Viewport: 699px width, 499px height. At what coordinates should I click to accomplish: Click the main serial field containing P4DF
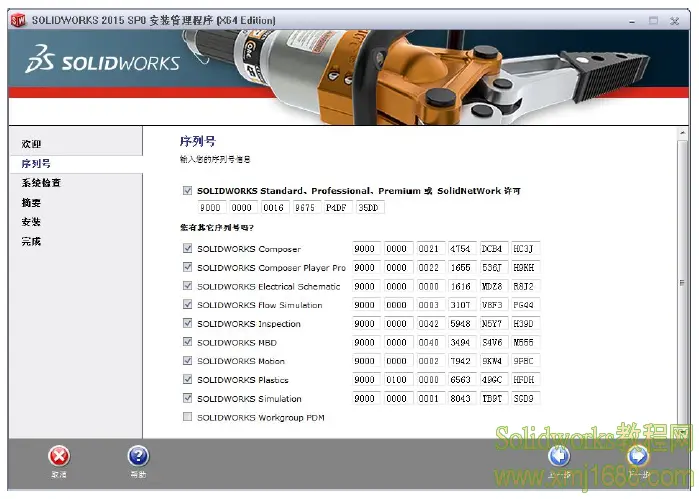(x=337, y=207)
